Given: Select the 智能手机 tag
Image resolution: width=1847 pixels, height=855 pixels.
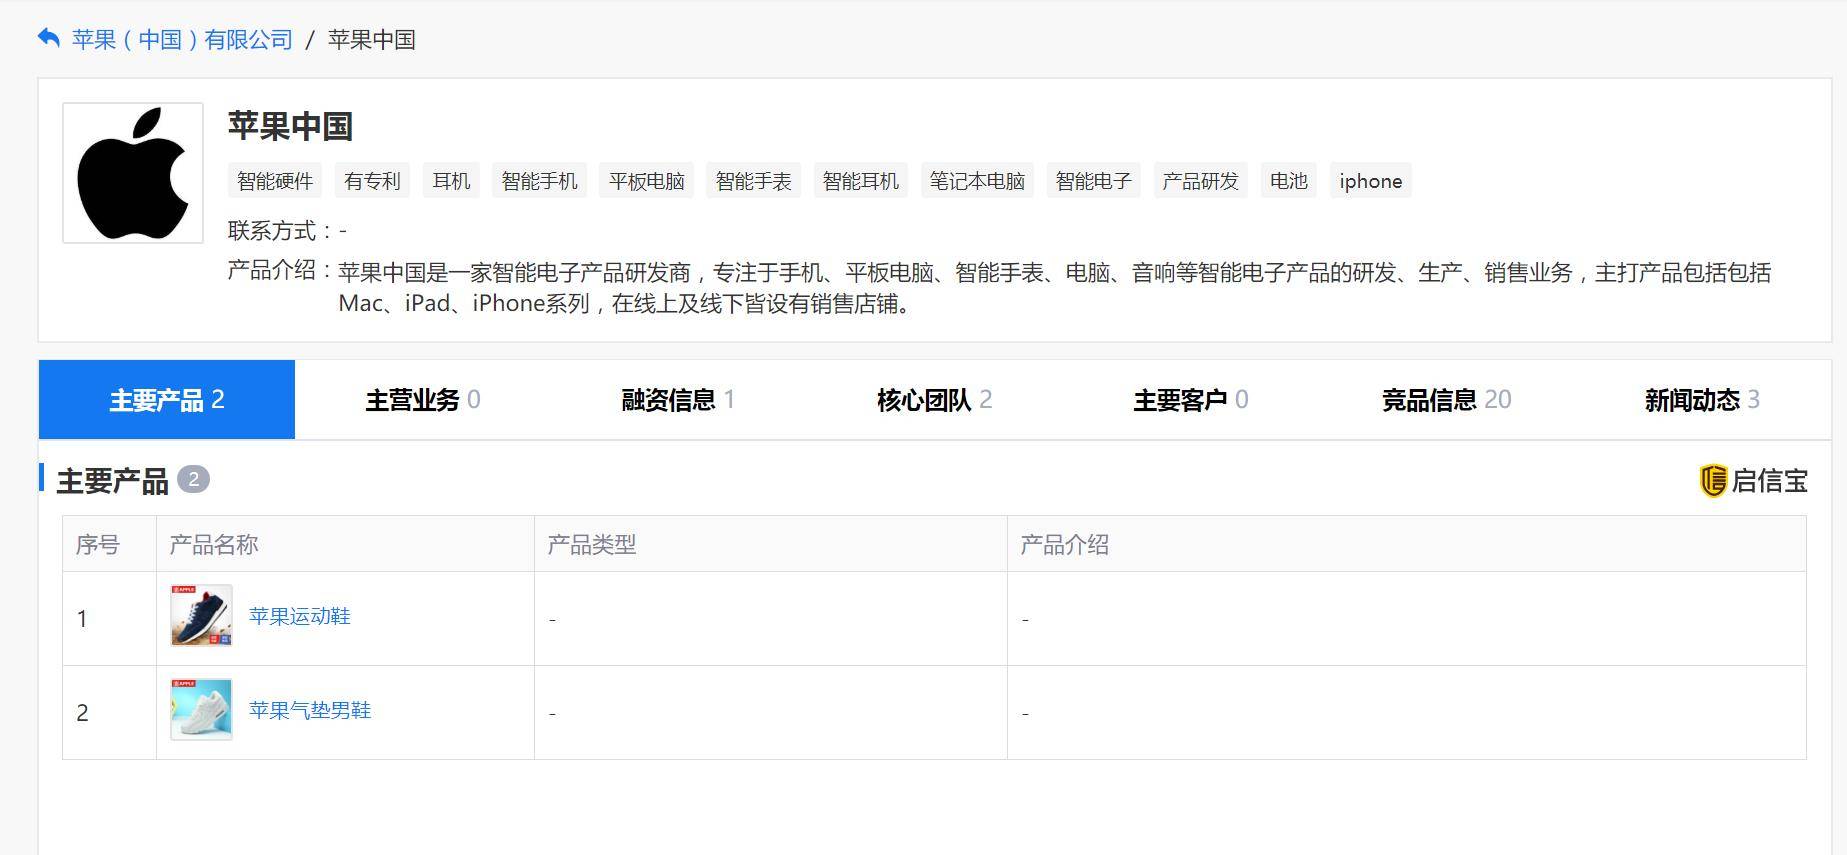Looking at the screenshot, I should (x=539, y=181).
